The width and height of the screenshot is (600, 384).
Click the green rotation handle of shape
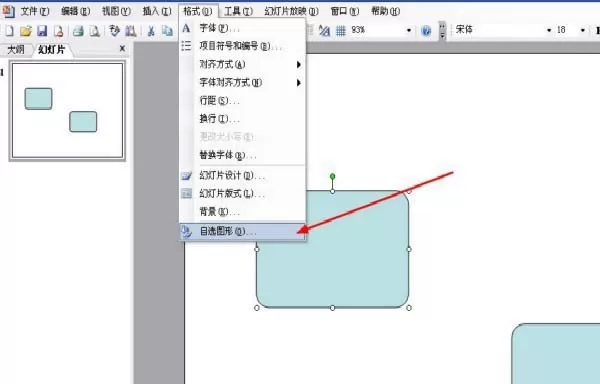(x=333, y=176)
